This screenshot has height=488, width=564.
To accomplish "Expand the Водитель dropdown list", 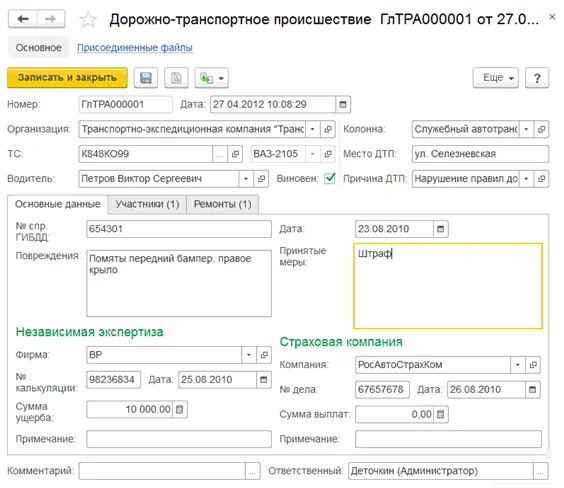I will coord(246,179).
